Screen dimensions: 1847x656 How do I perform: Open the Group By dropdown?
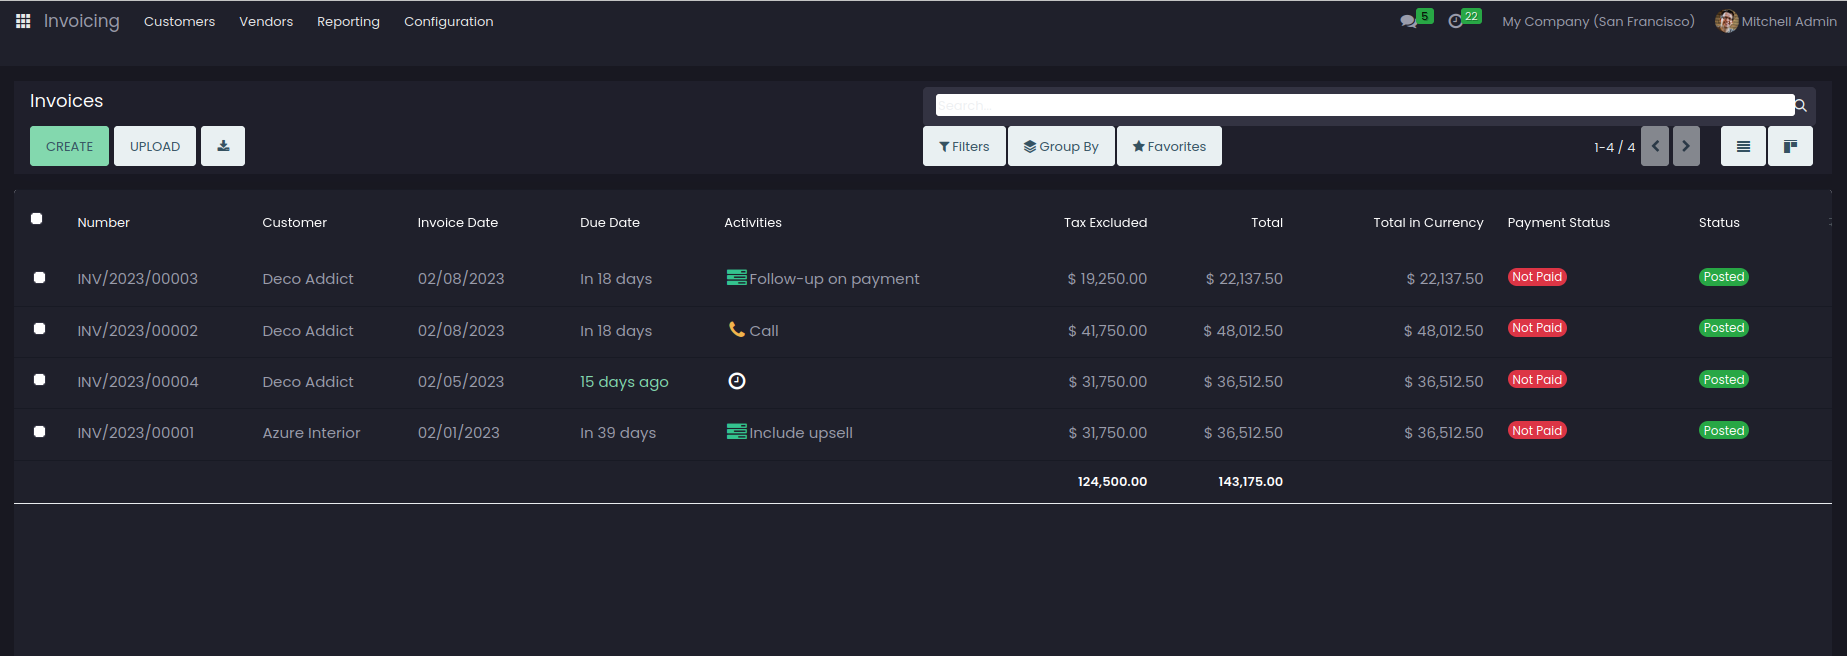pos(1061,146)
